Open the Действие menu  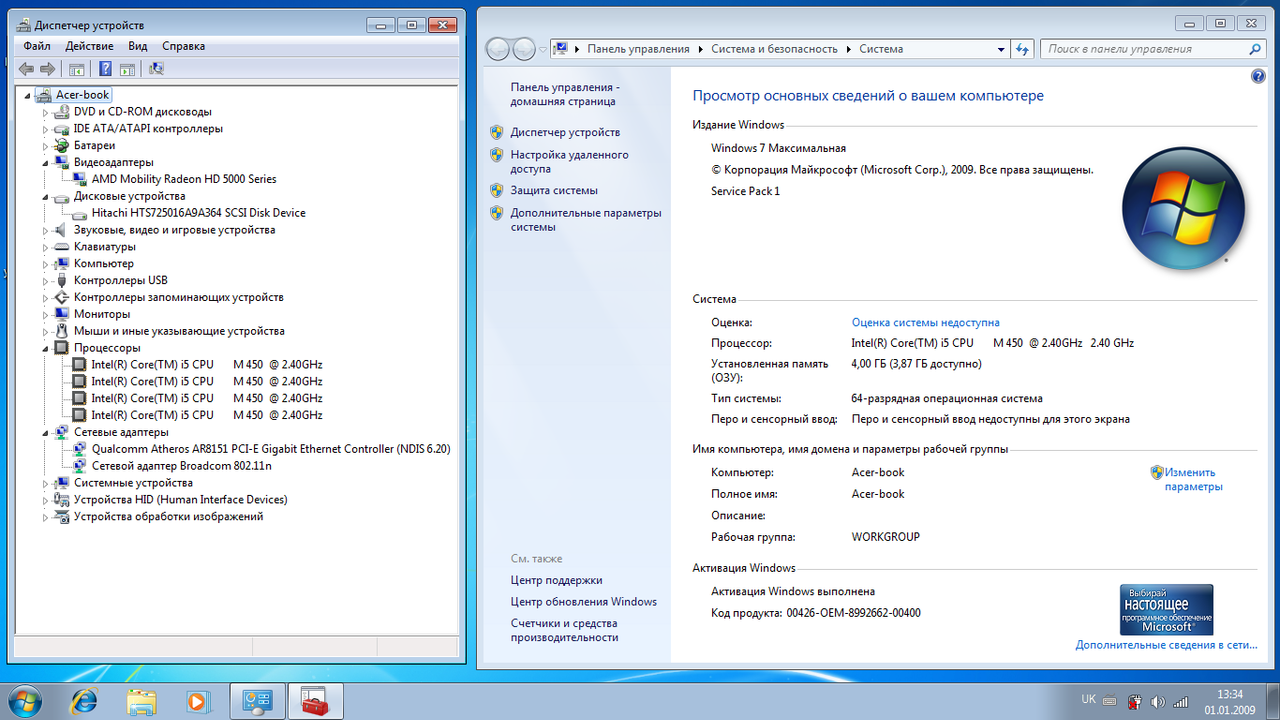point(89,46)
